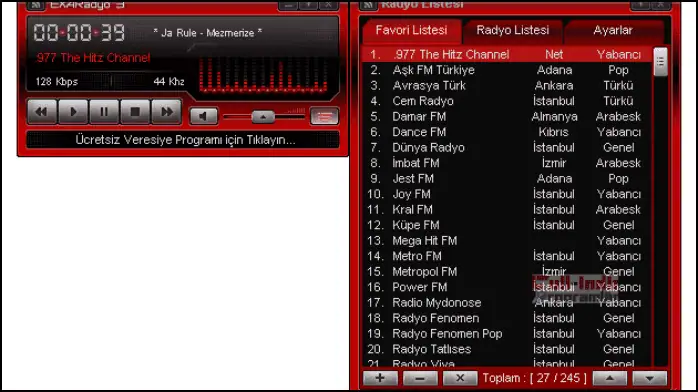Select Joy FM station

507,194
